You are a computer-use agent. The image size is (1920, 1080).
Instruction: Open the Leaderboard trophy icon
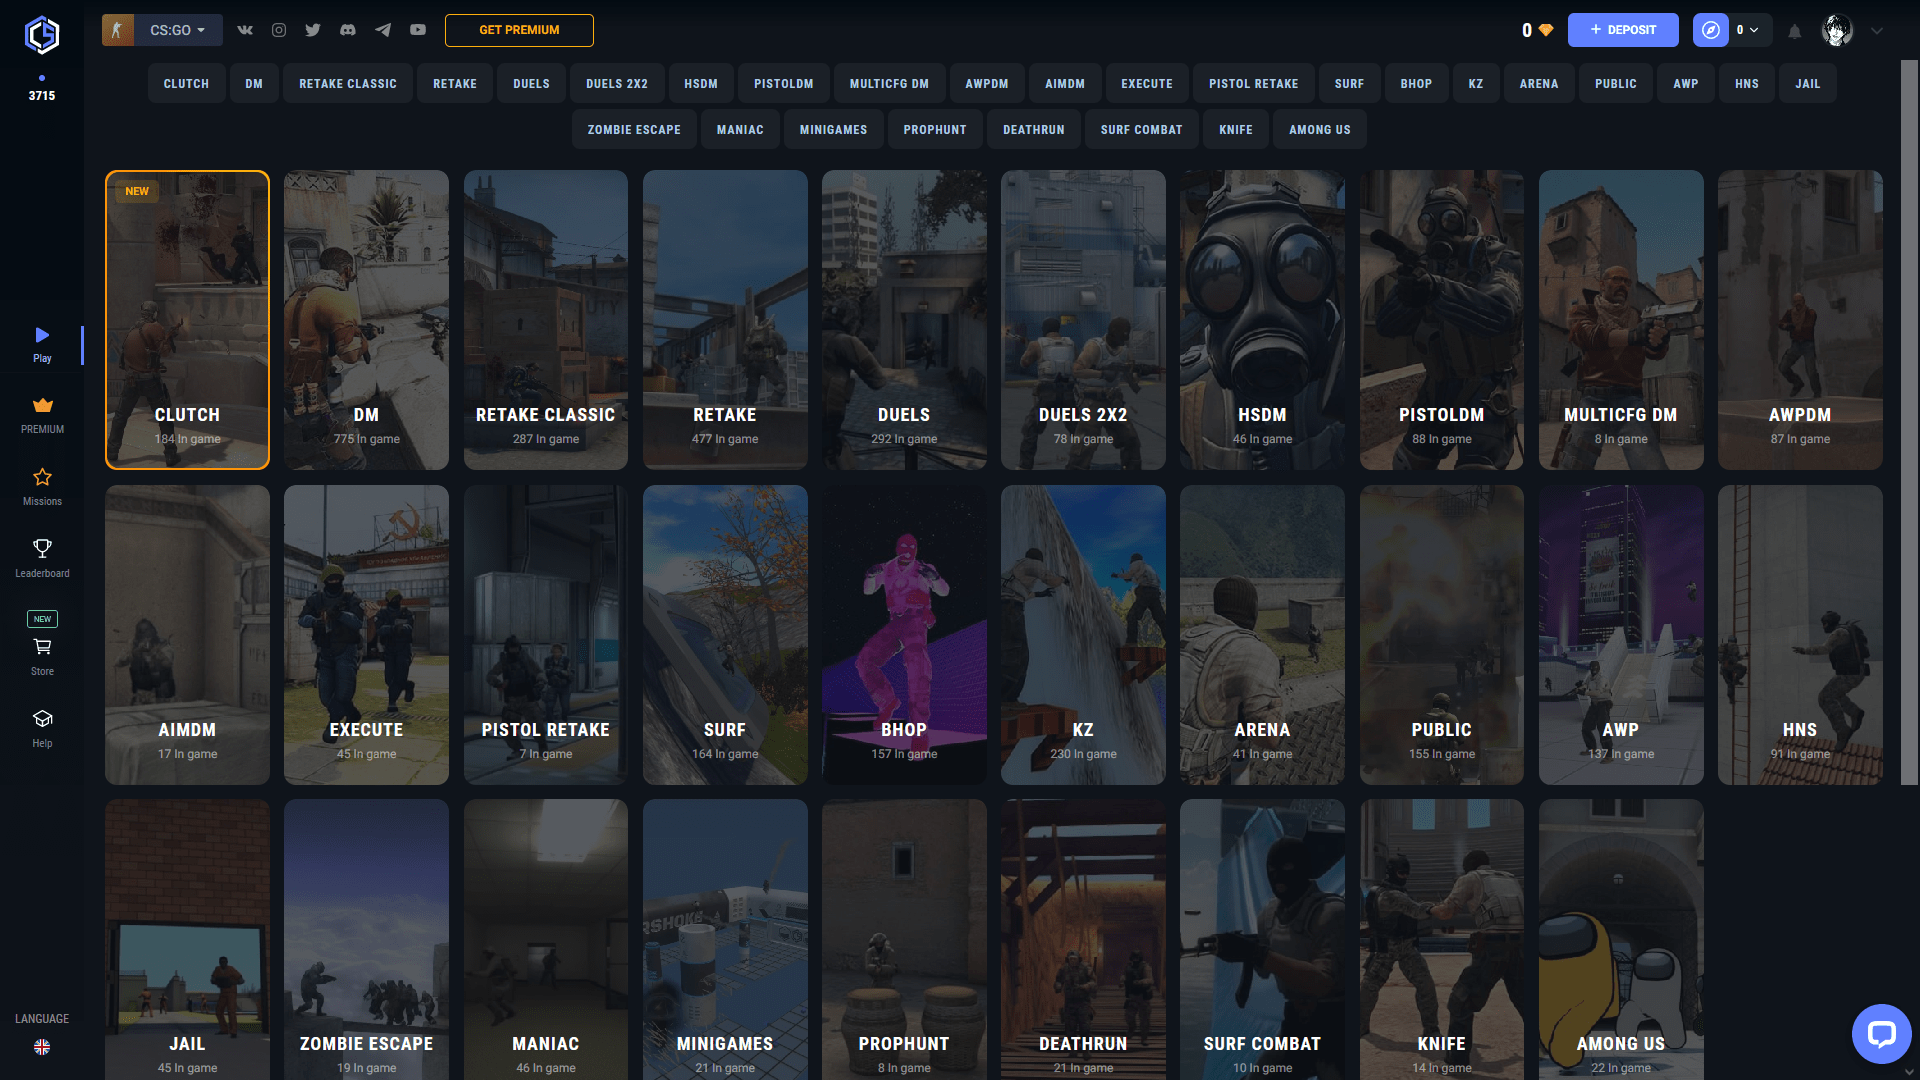(x=42, y=550)
